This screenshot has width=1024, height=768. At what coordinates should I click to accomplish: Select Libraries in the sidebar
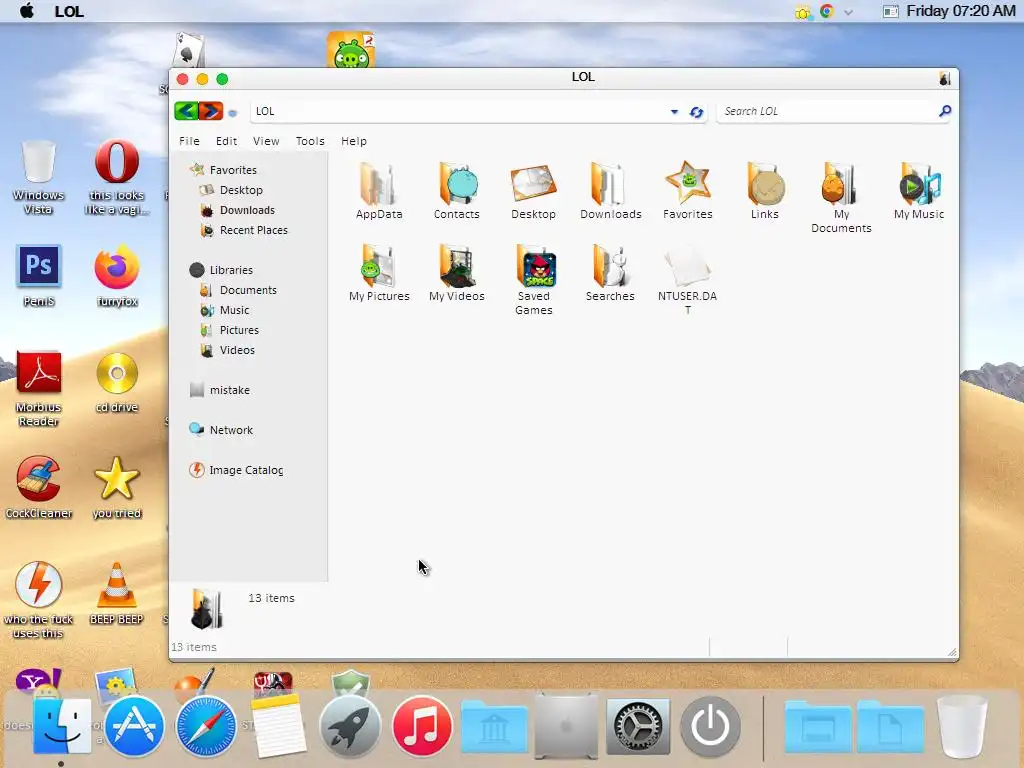(x=221, y=270)
